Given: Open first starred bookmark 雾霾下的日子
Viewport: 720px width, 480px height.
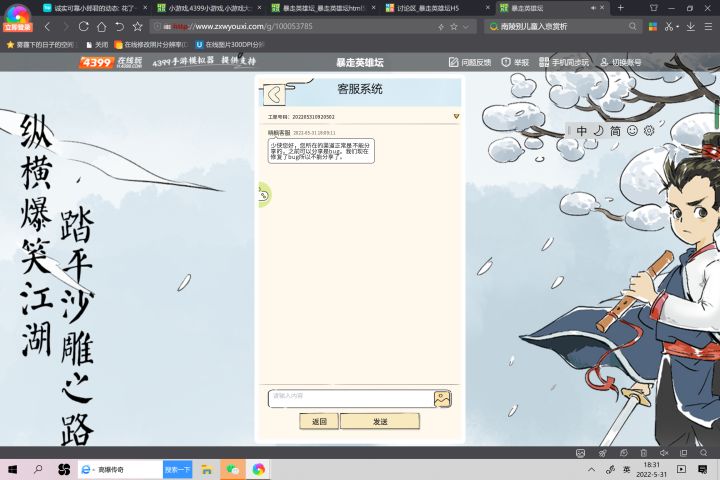Looking at the screenshot, I should [40, 45].
